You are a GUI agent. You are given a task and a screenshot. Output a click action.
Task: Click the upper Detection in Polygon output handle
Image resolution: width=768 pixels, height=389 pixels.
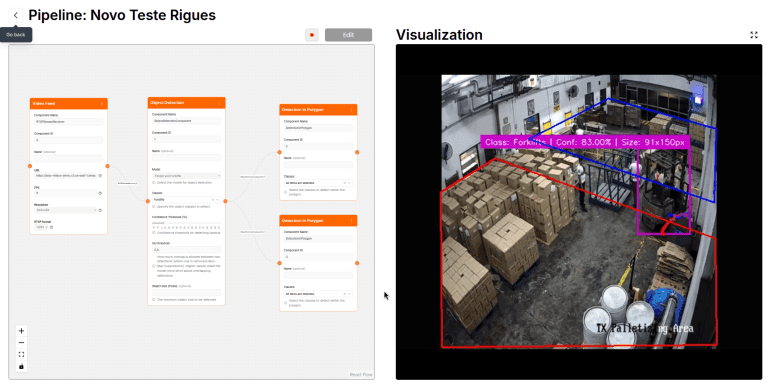tap(357, 152)
